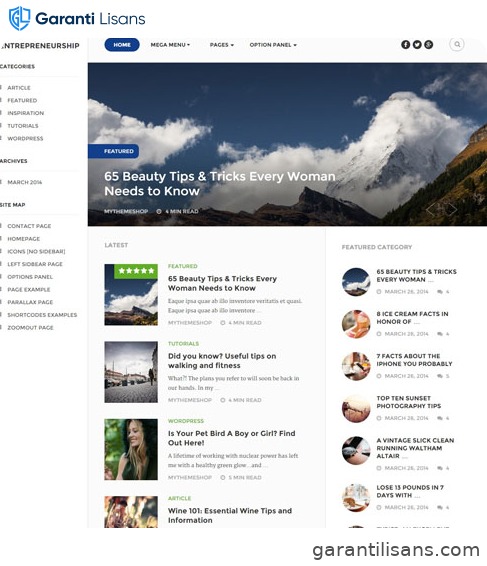Image resolution: width=487 pixels, height=566 pixels.
Task: Click round thumbnail for 7 Facts About iPhone
Action: (356, 366)
